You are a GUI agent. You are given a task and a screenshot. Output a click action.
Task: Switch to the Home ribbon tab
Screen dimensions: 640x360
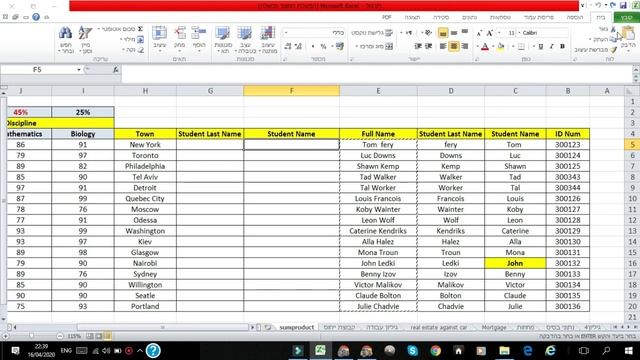coord(601,17)
